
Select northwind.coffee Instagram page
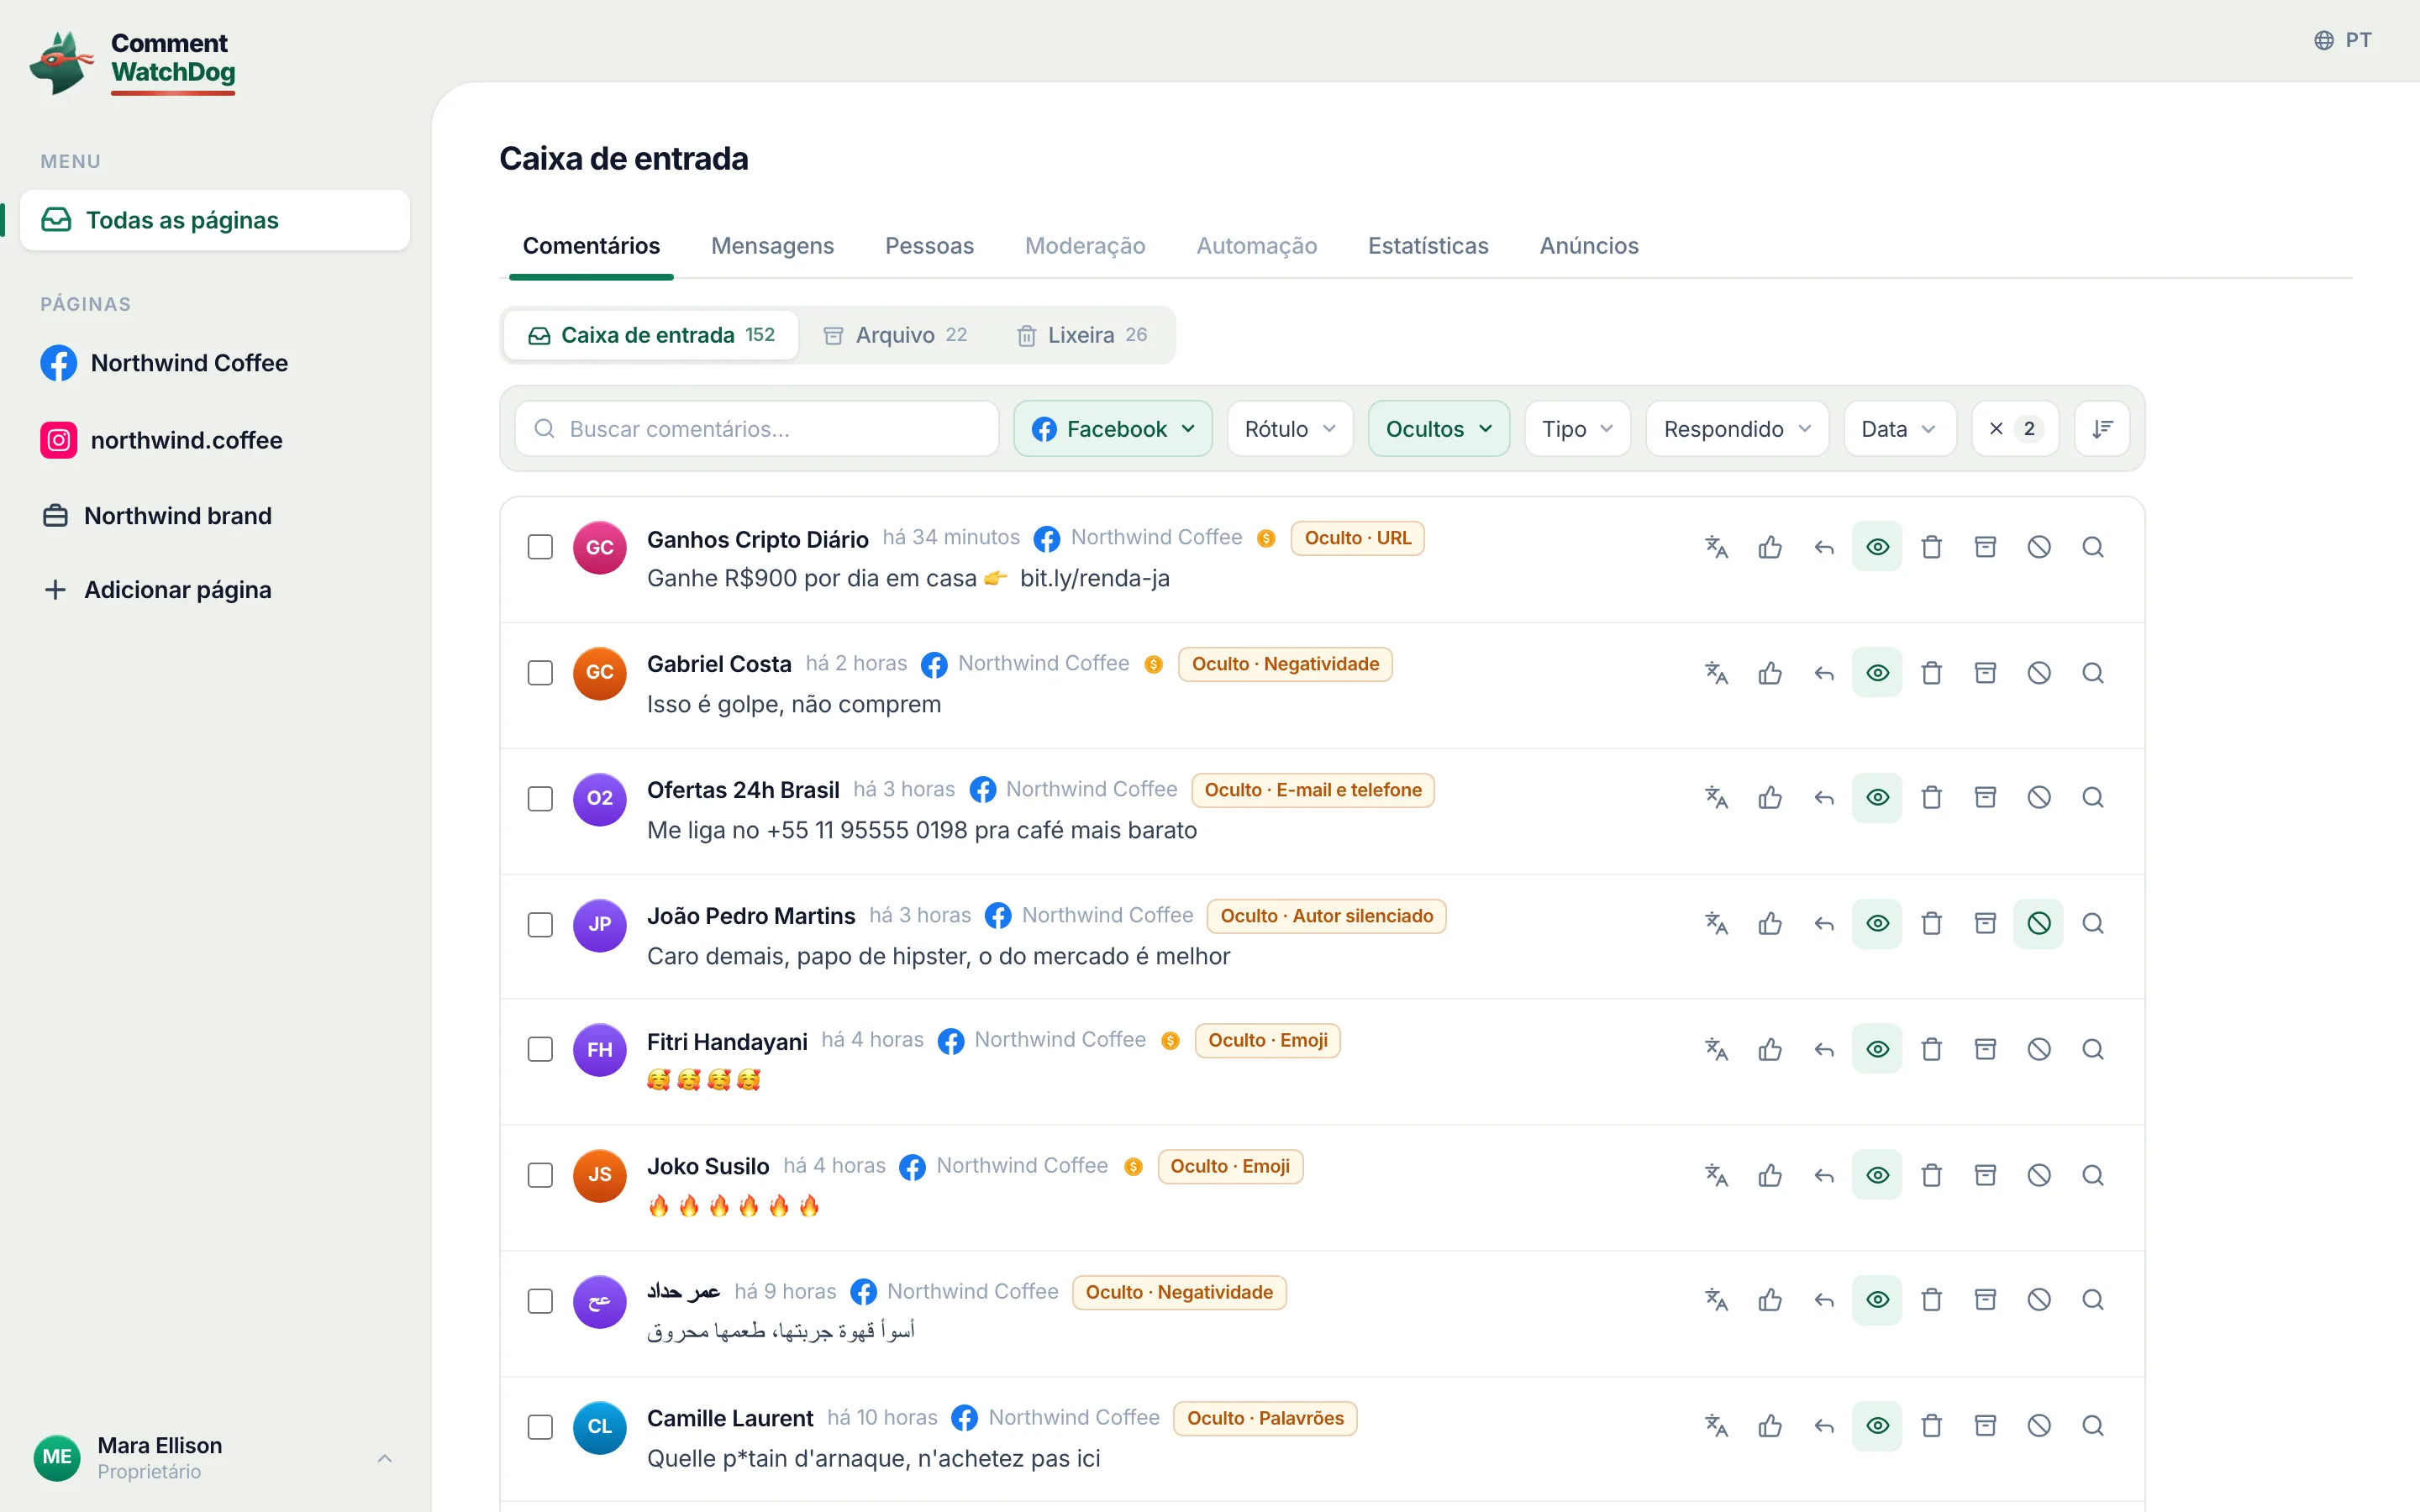pos(162,440)
